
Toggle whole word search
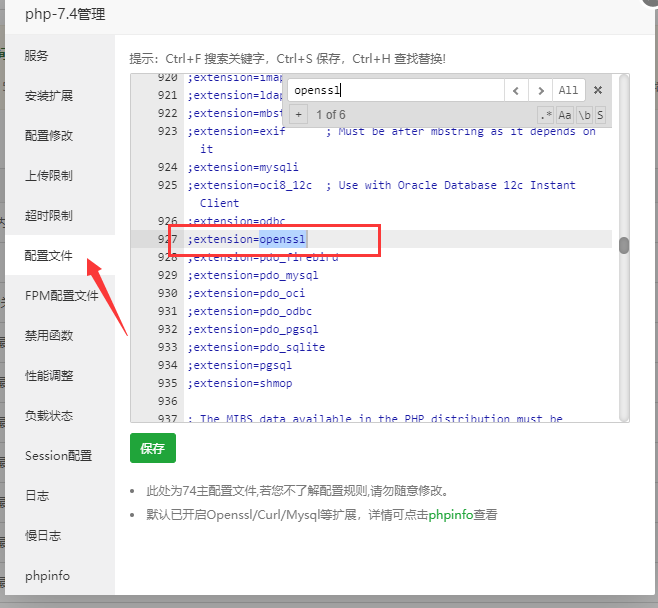583,115
